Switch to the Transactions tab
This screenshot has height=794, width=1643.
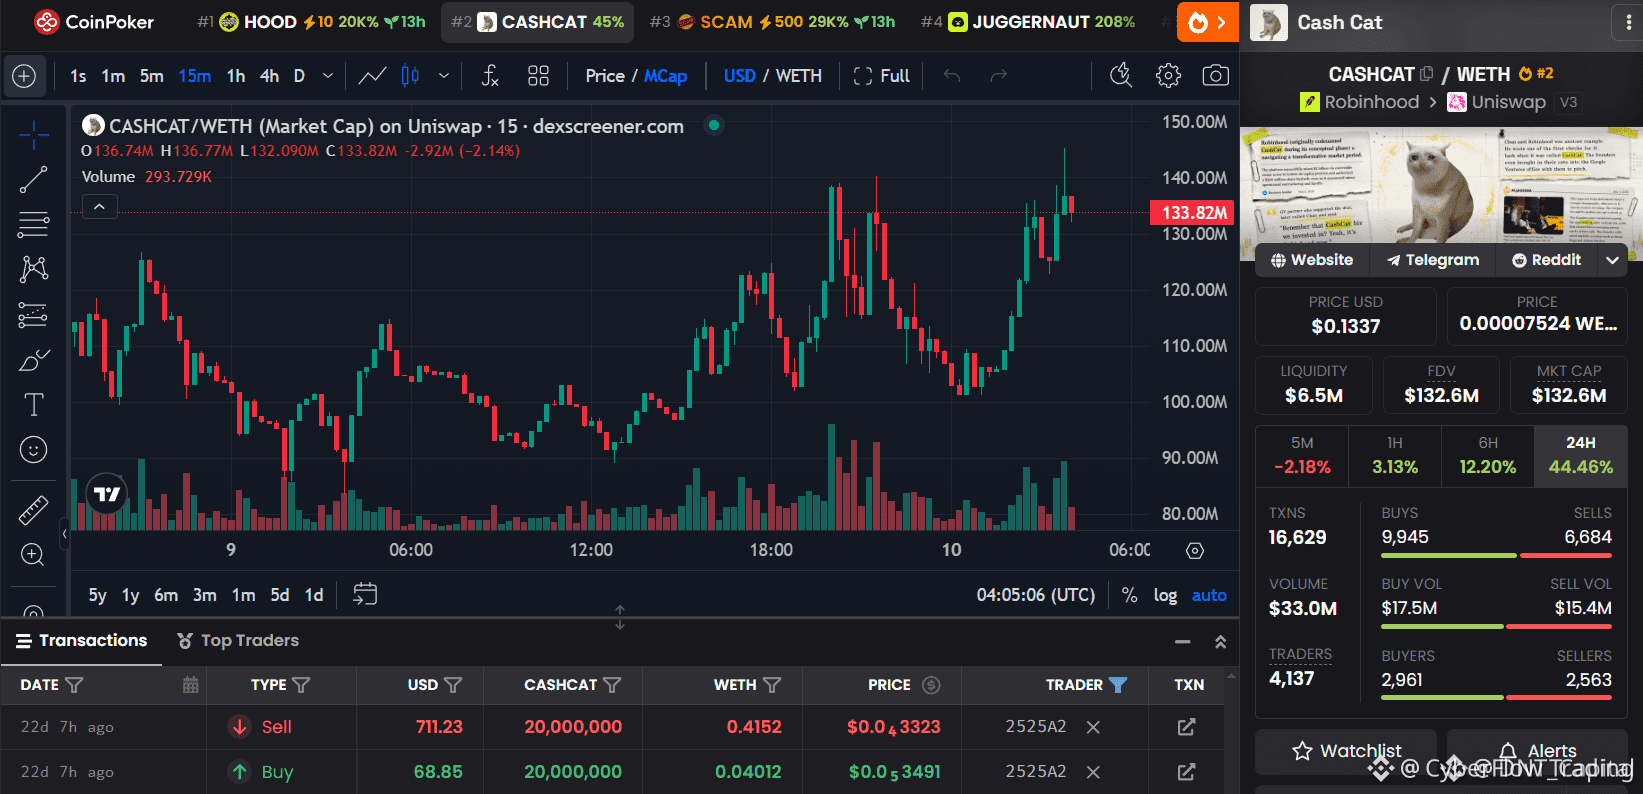coord(81,641)
